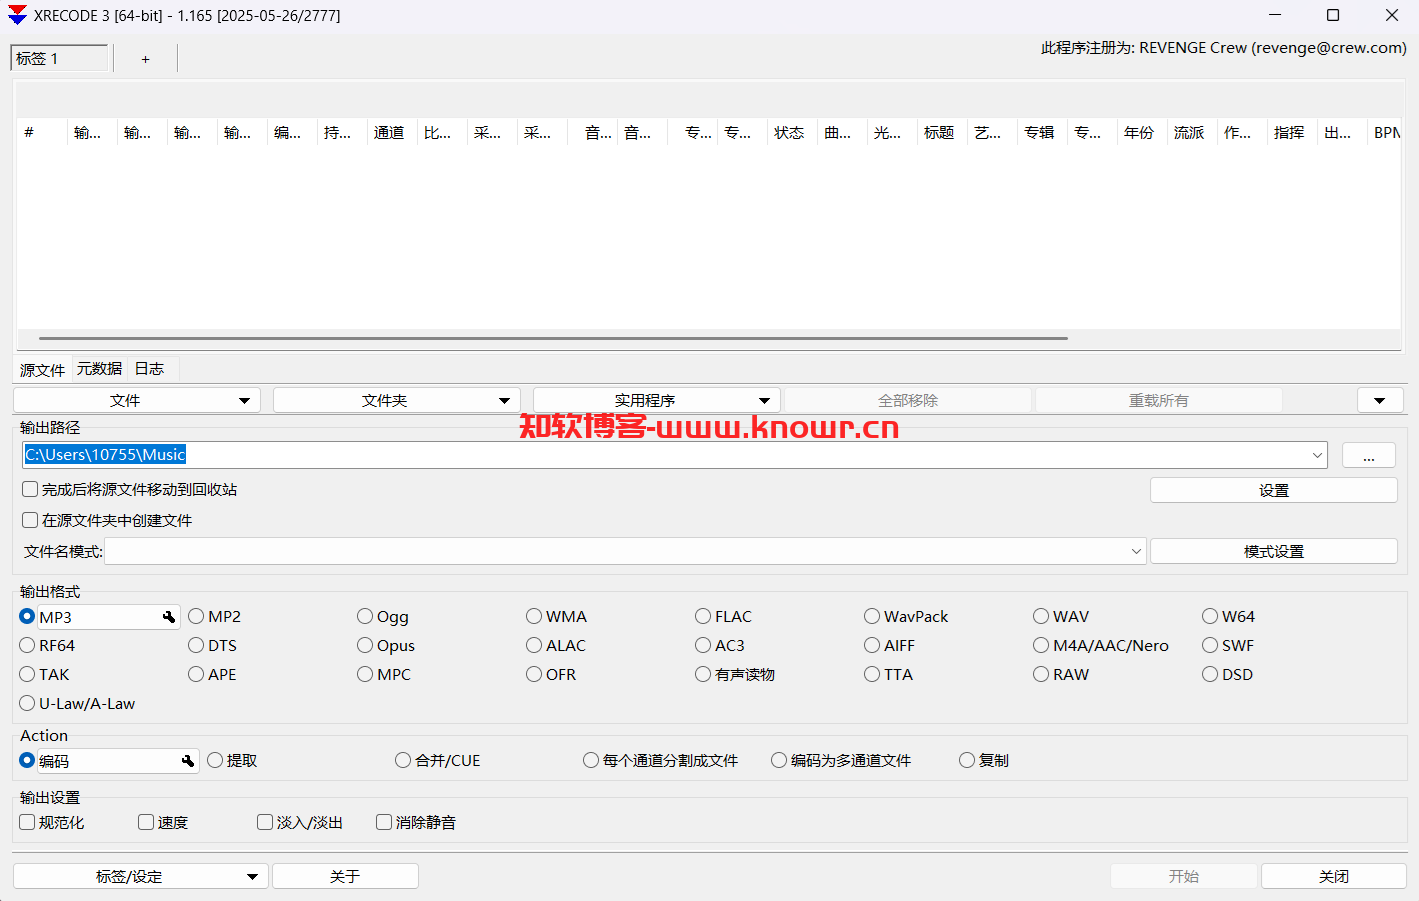Choose the ALAC format option

(x=556, y=646)
